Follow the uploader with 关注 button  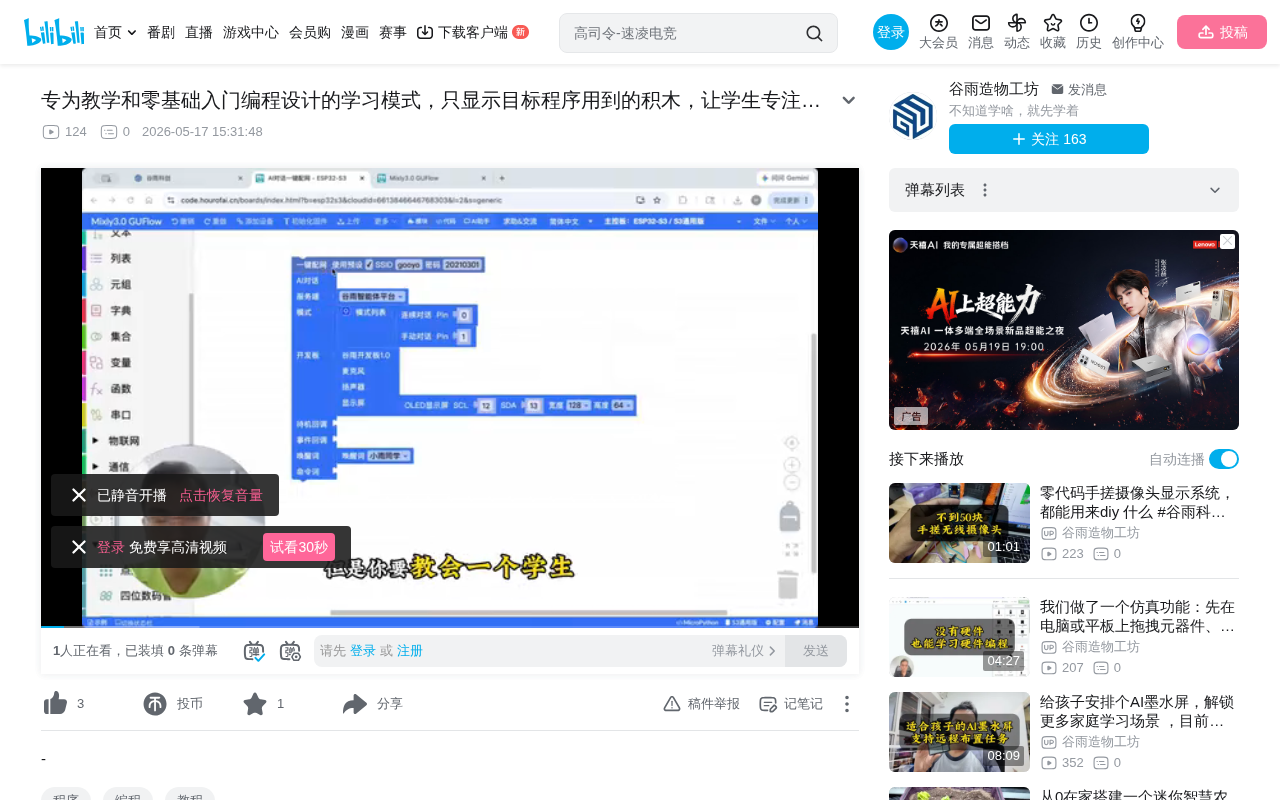(x=1049, y=139)
